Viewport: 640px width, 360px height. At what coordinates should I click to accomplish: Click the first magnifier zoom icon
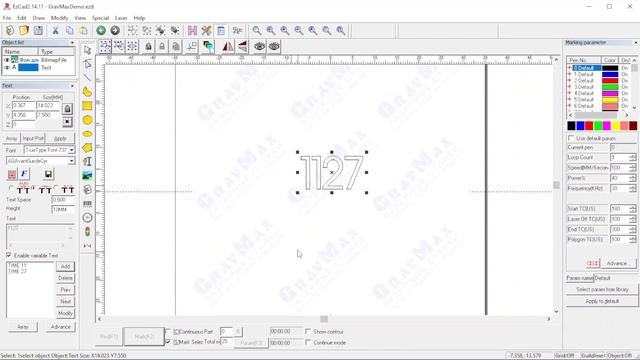[x=257, y=30]
